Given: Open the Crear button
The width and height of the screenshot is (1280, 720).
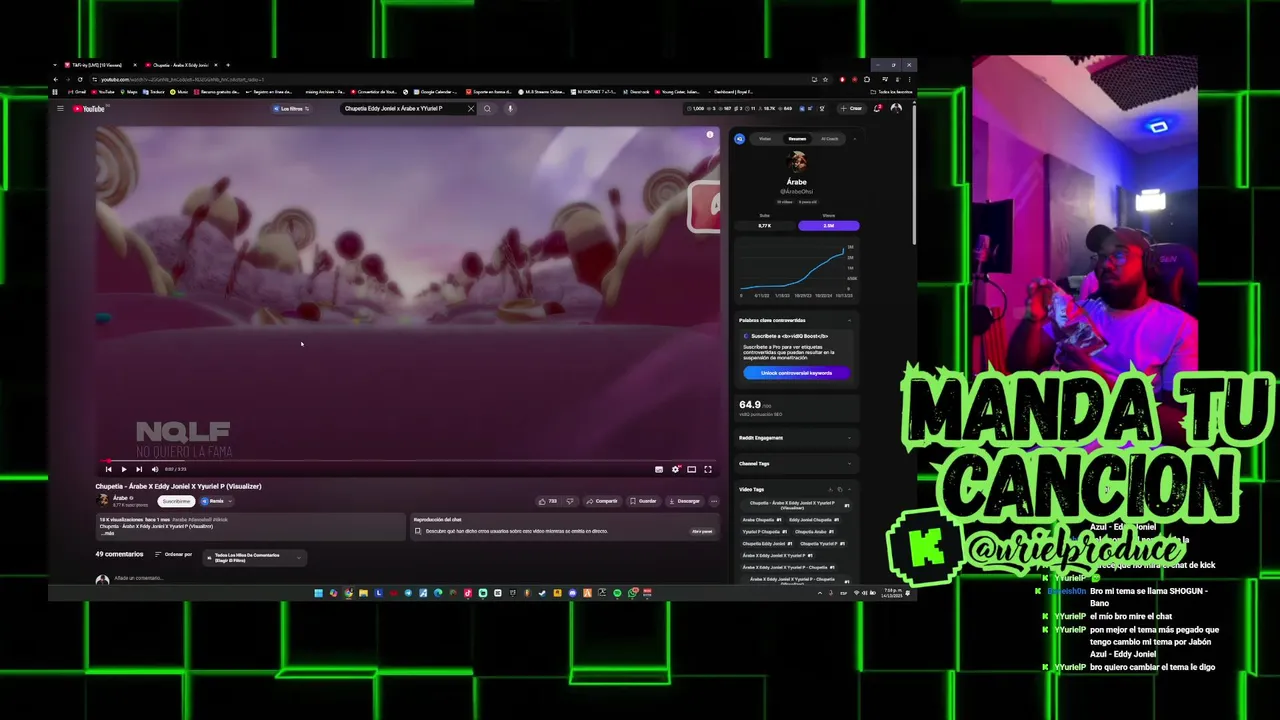Looking at the screenshot, I should pos(851,108).
